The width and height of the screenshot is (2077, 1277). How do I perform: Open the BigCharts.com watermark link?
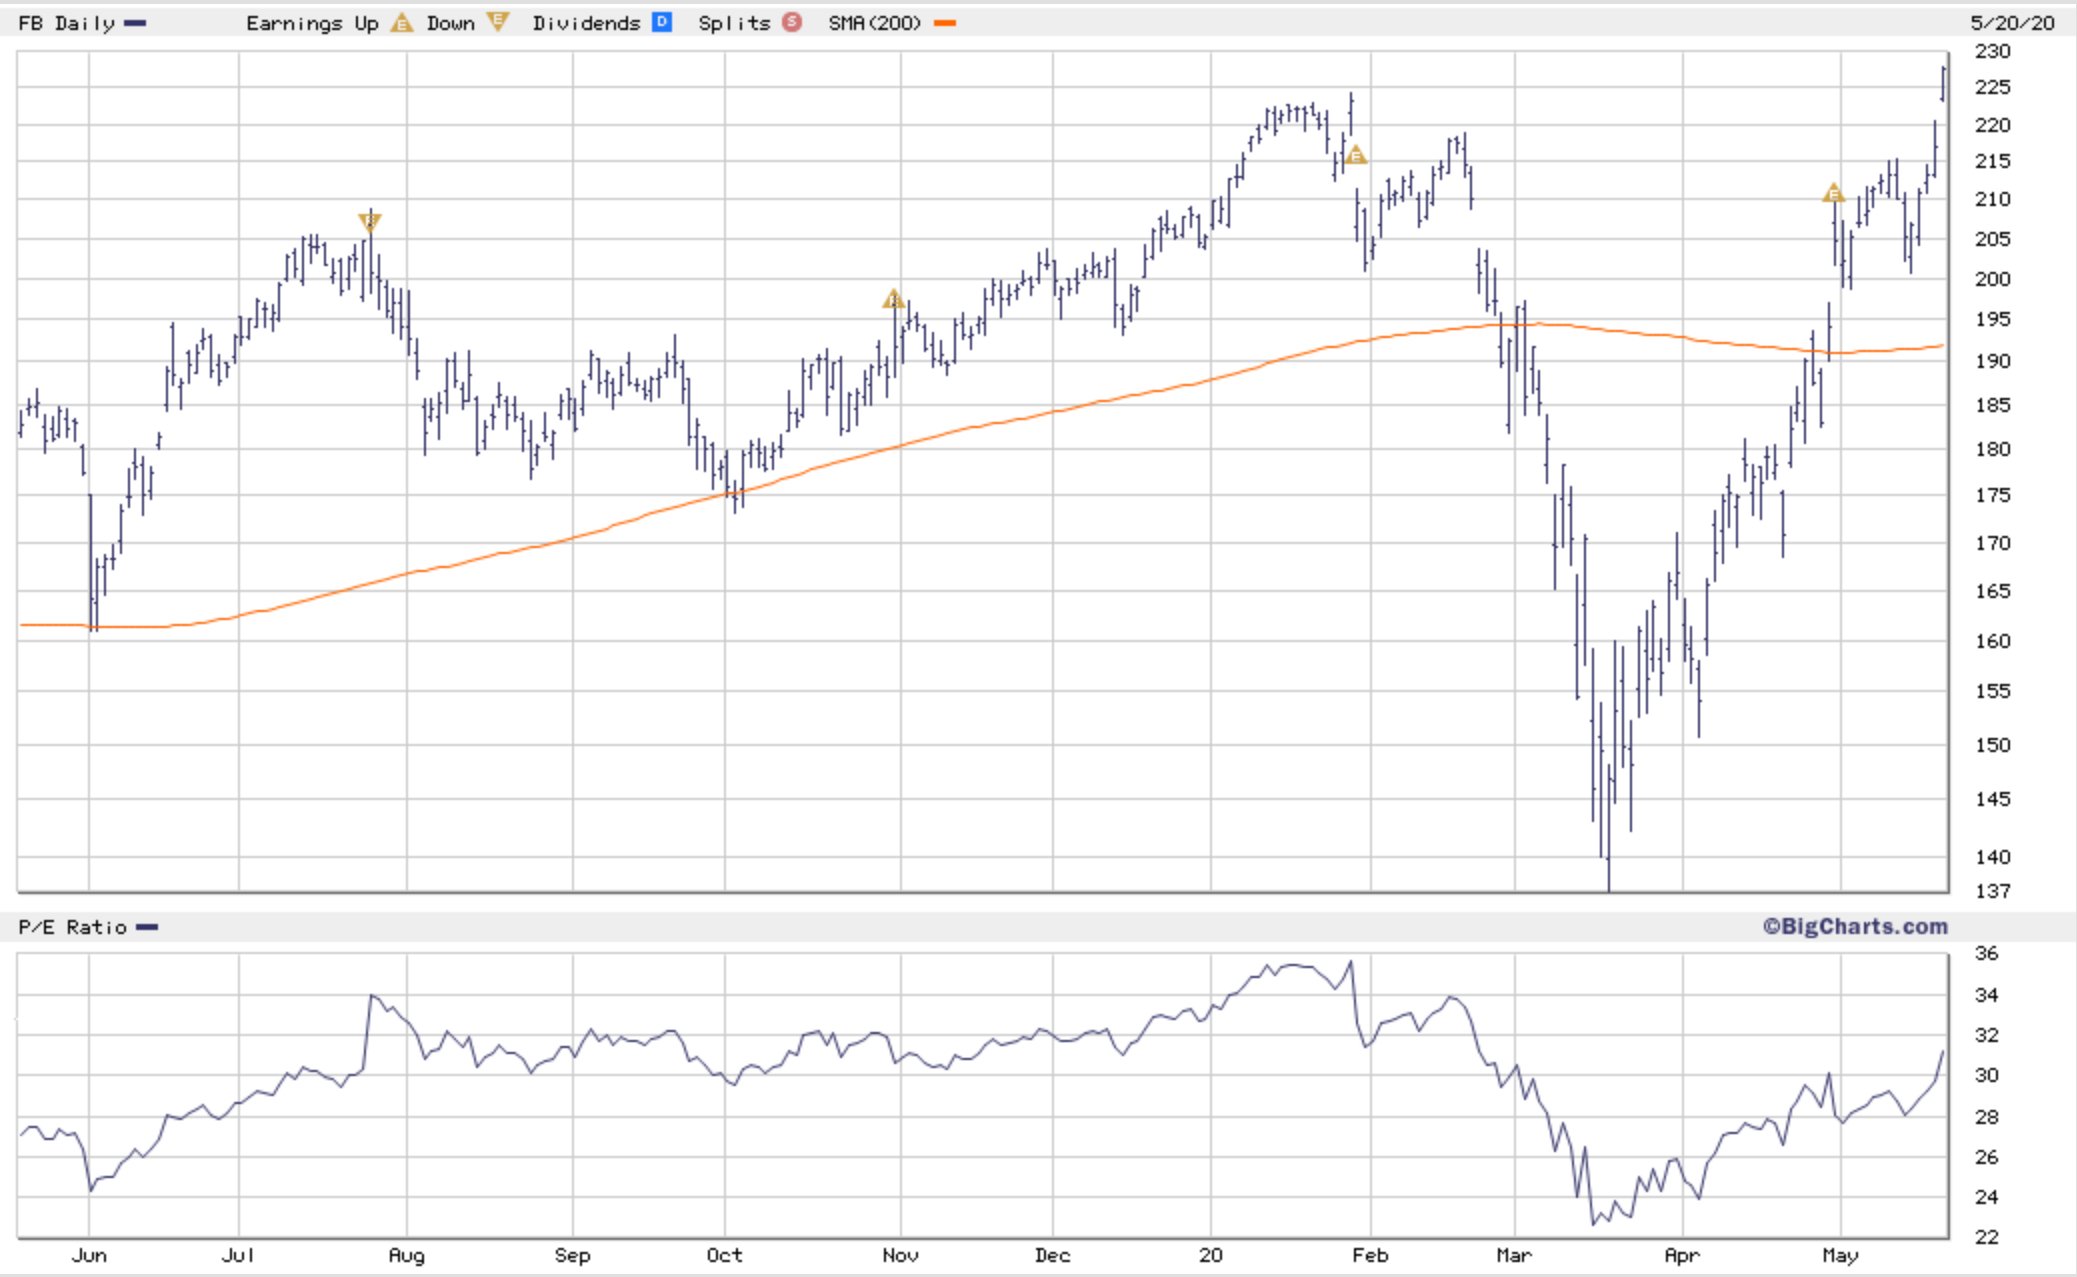coord(1854,926)
